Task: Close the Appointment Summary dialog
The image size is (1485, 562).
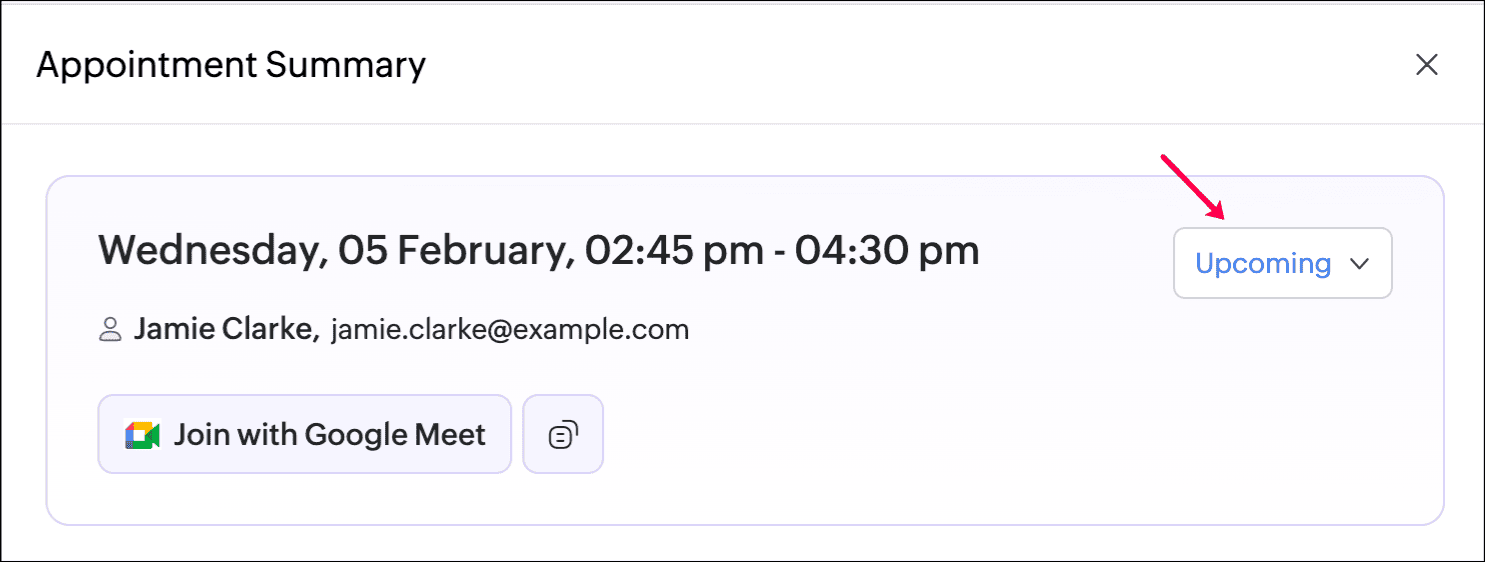Action: (x=1426, y=65)
